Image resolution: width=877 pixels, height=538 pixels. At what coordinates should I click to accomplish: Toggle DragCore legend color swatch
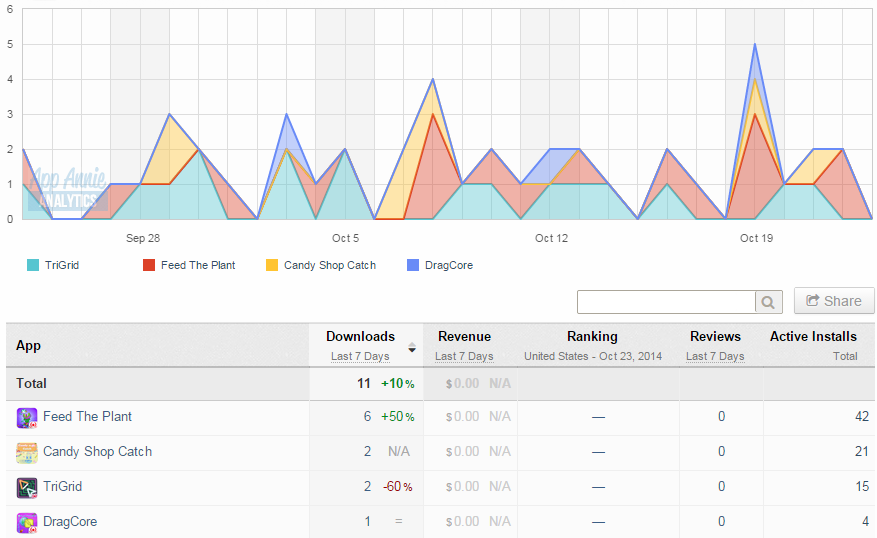coord(413,265)
